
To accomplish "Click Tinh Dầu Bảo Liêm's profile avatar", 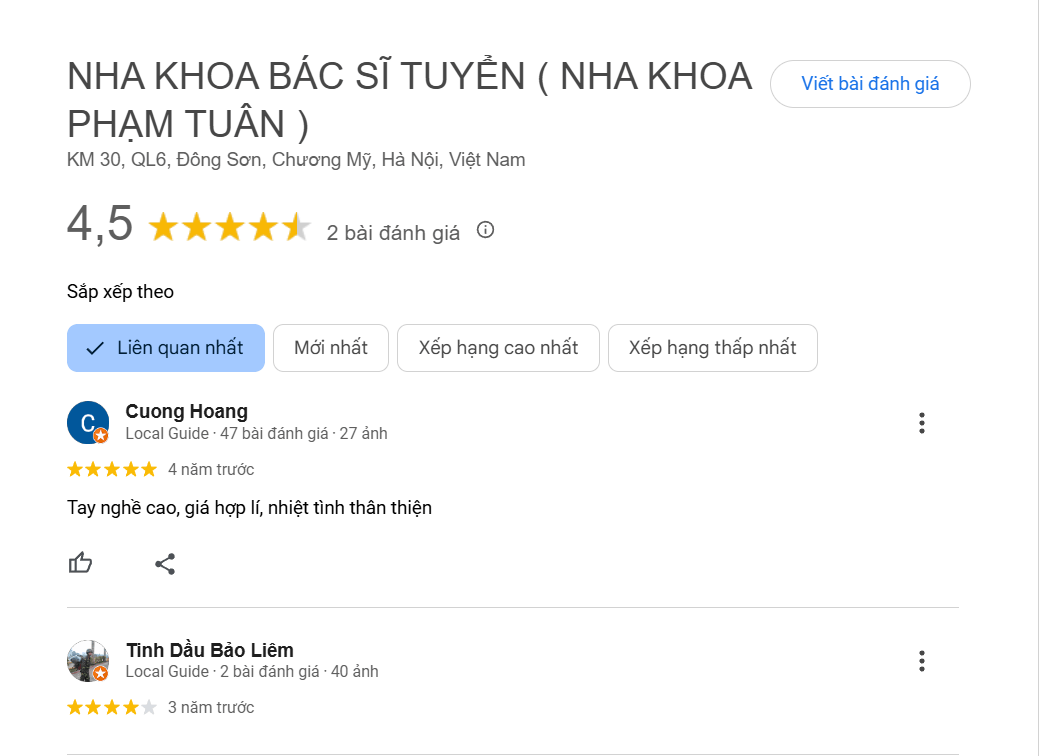I will pos(89,660).
